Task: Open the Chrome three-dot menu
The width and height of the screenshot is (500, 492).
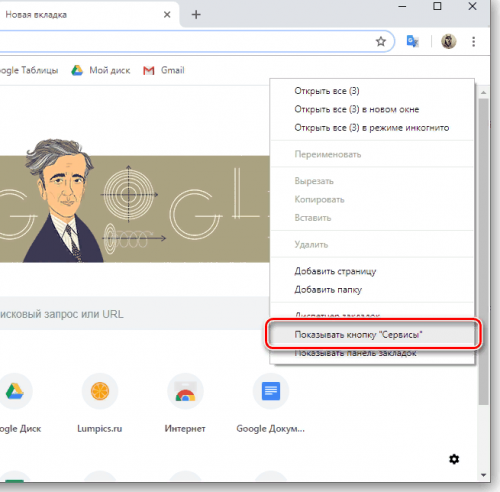Action: pos(473,41)
